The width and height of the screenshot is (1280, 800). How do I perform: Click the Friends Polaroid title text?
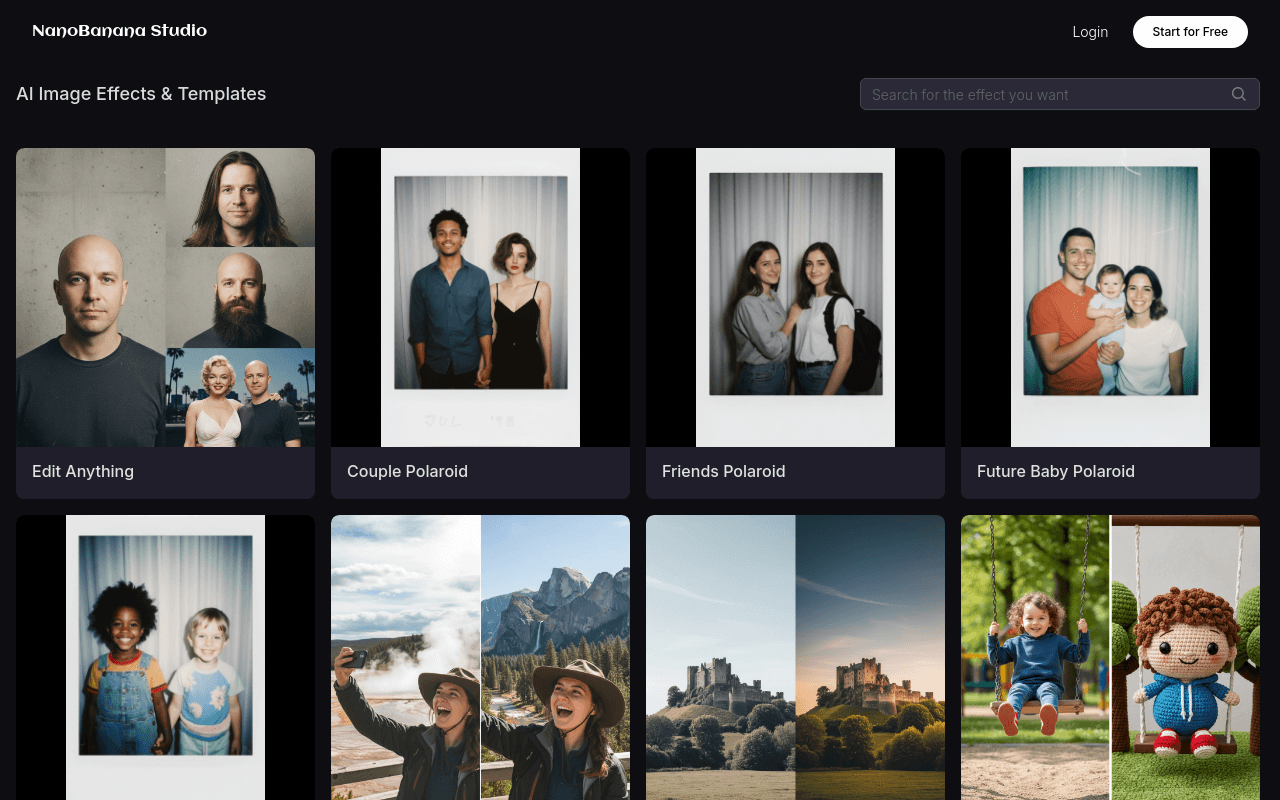coord(723,471)
